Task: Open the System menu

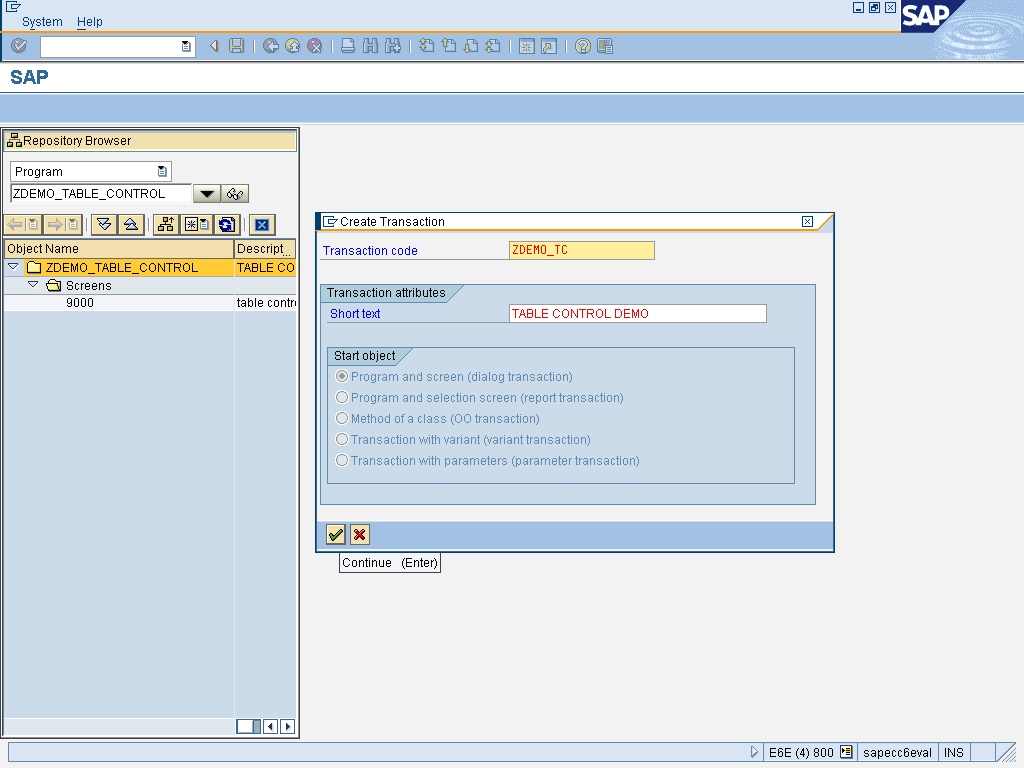Action: 42,21
